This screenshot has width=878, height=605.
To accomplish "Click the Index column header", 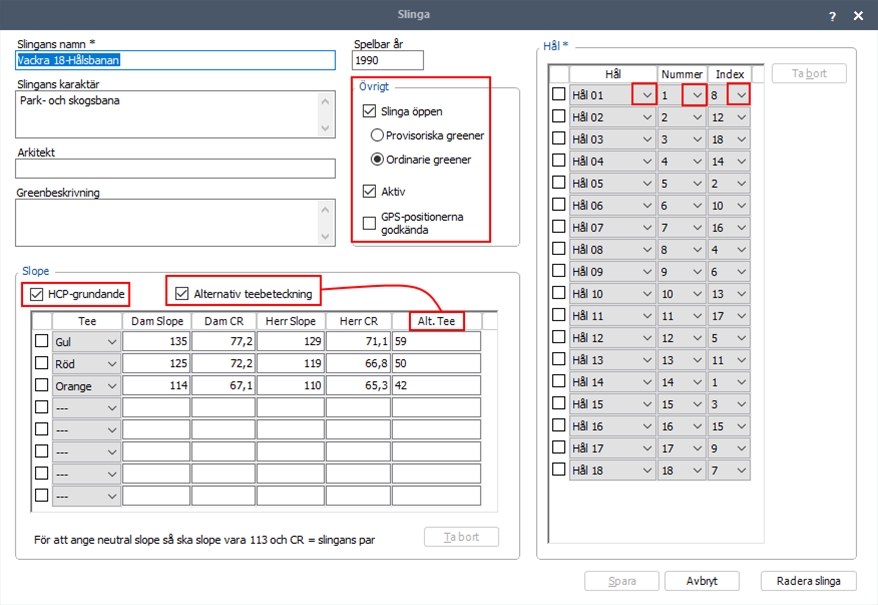I will 730,74.
